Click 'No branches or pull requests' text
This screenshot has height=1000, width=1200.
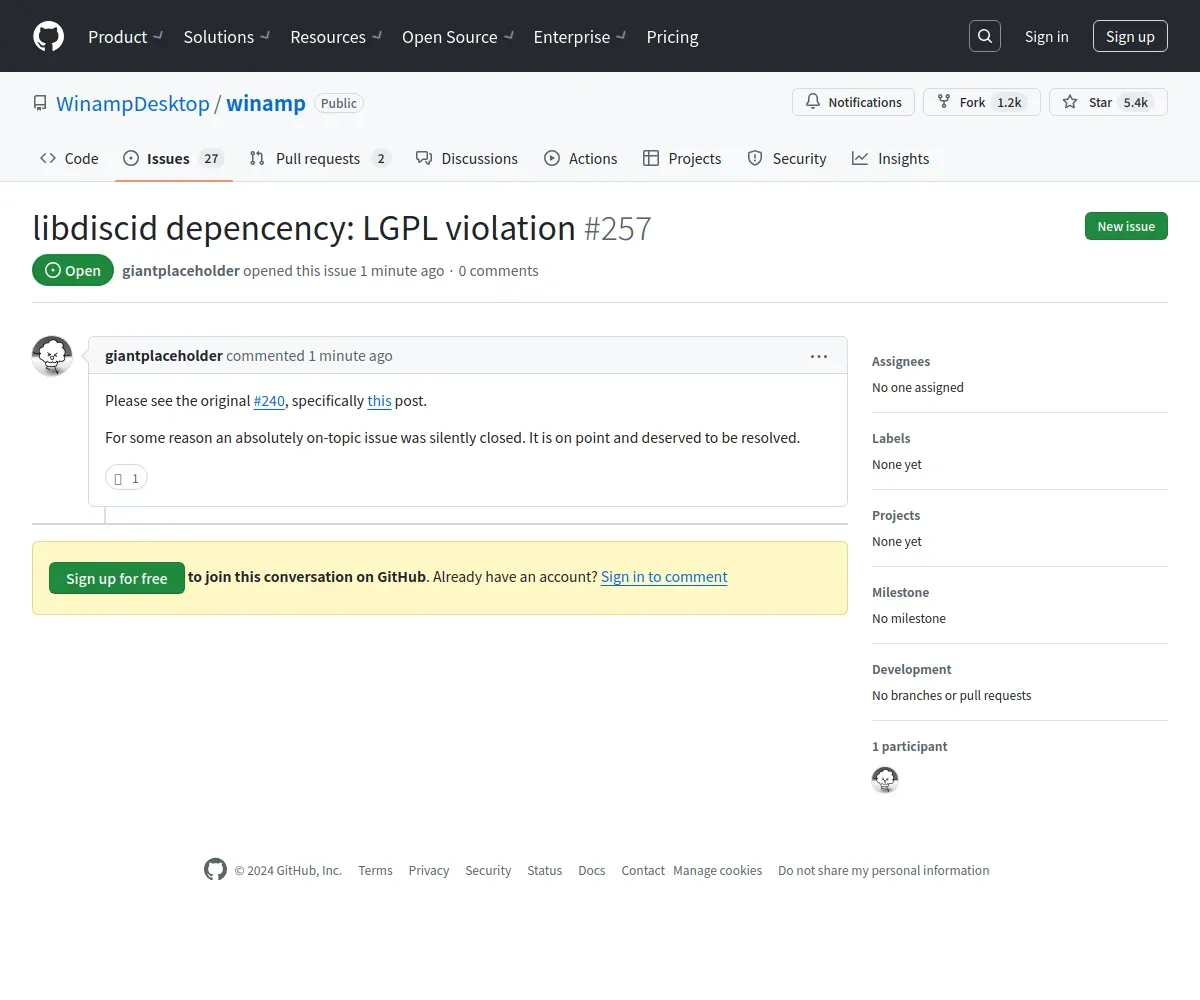(952, 695)
